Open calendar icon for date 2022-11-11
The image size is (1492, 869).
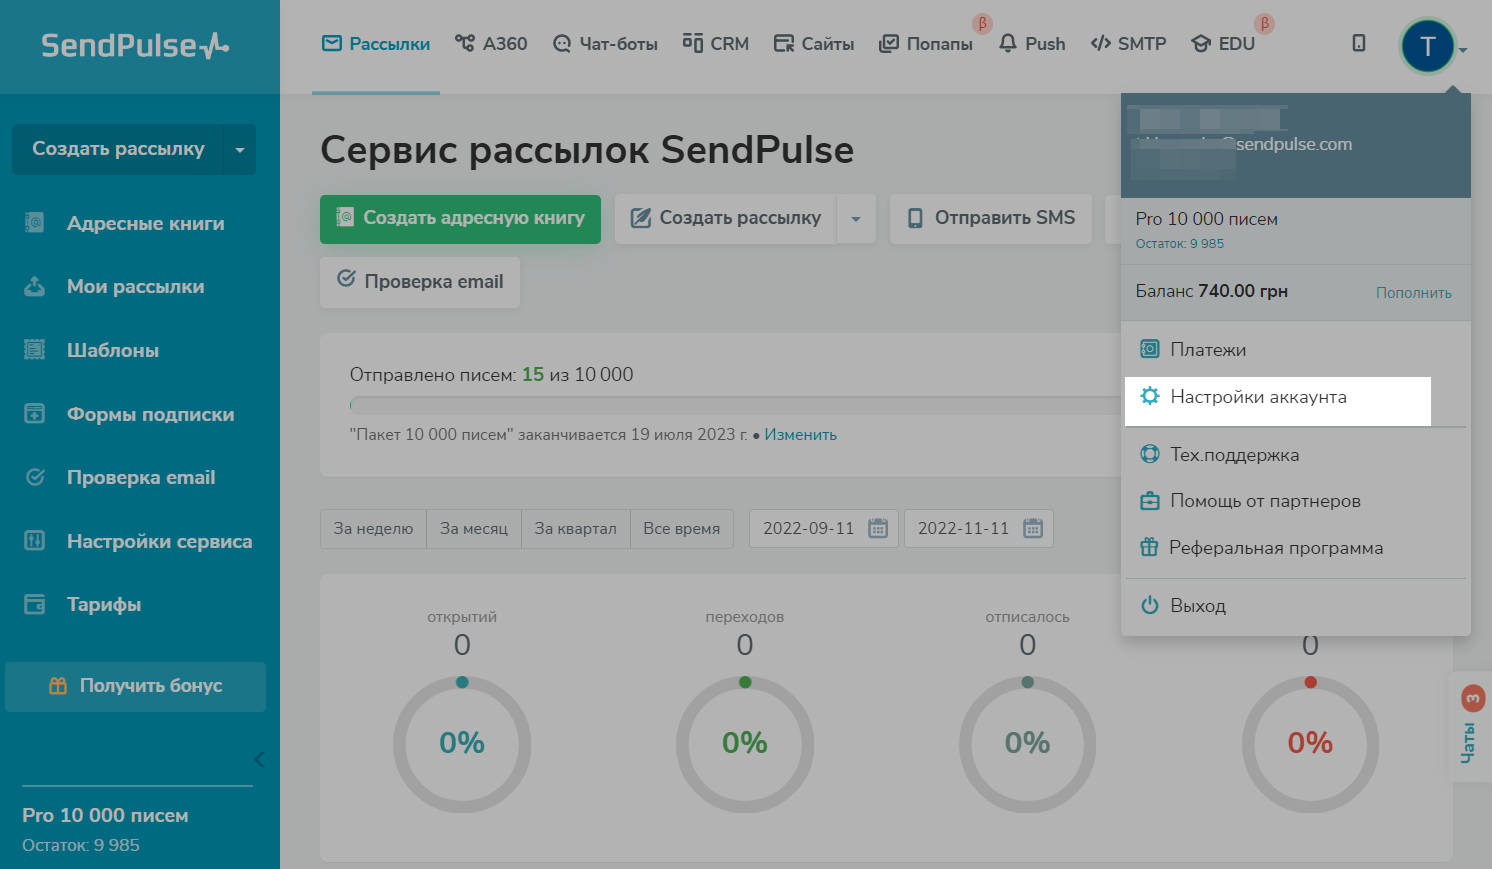point(1033,528)
